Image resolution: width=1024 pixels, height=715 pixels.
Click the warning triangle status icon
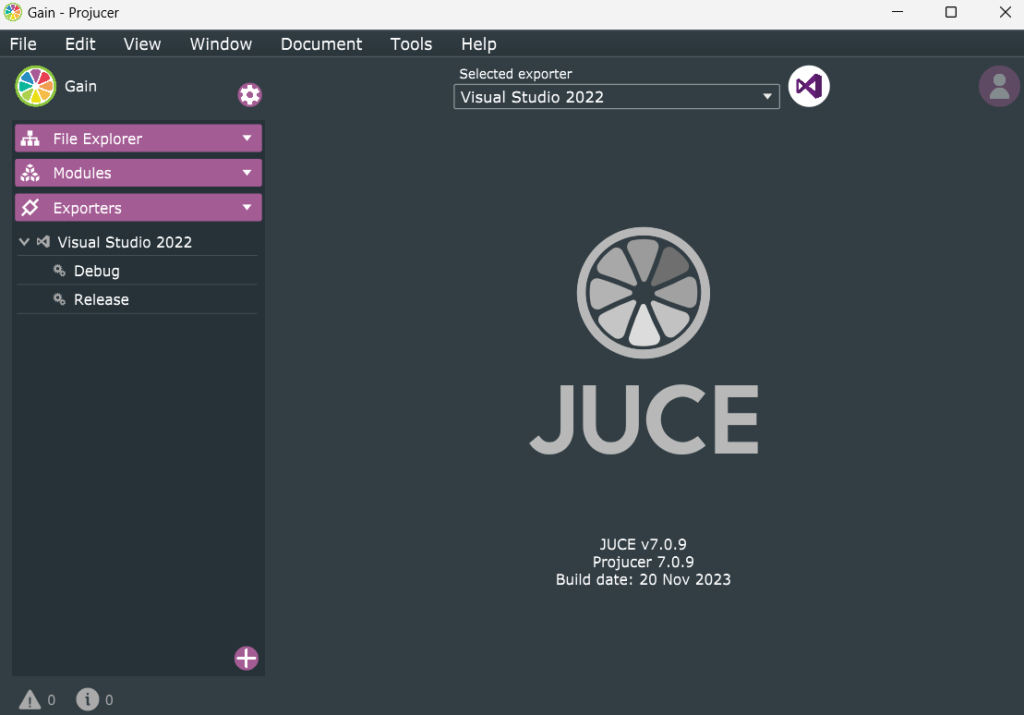[29, 699]
